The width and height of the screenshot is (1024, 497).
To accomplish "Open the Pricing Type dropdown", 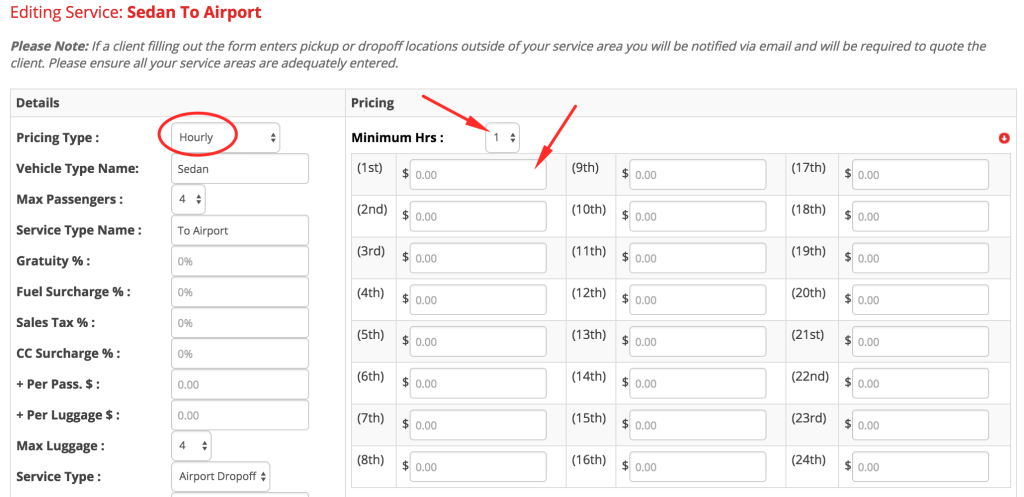I will point(225,138).
